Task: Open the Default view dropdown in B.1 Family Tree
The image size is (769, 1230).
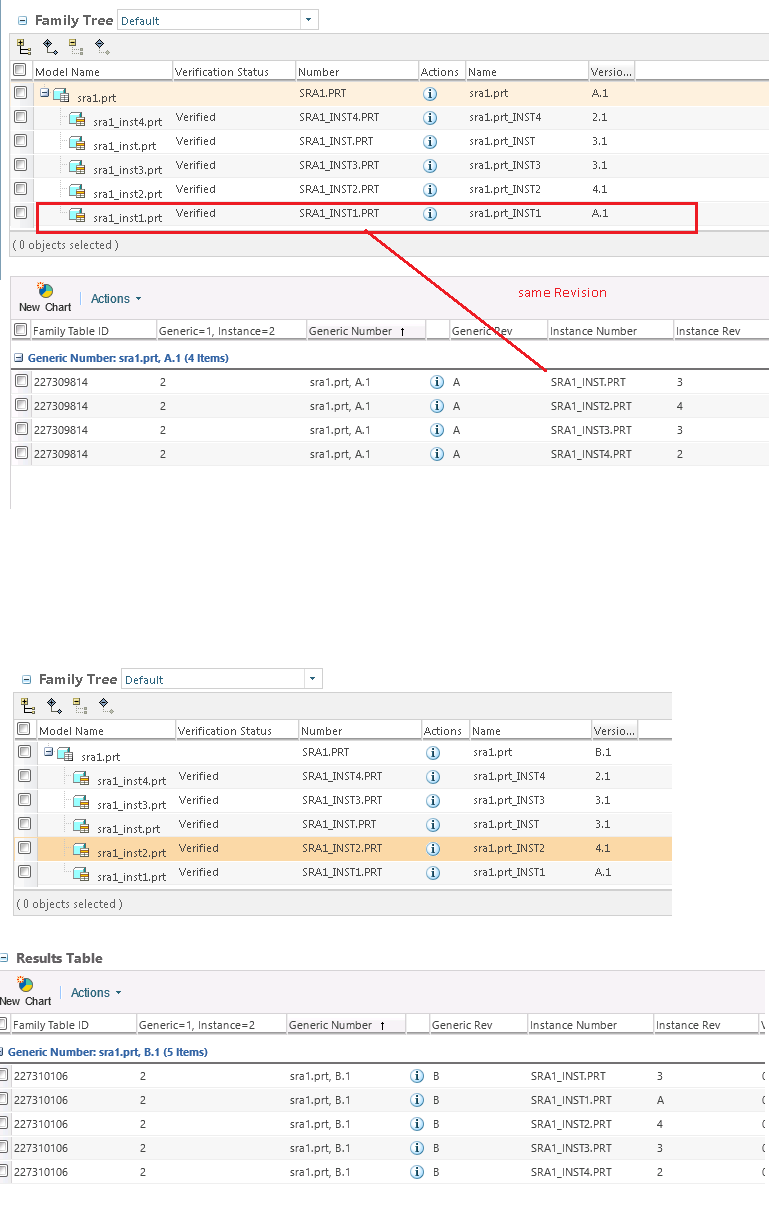Action: pos(312,679)
